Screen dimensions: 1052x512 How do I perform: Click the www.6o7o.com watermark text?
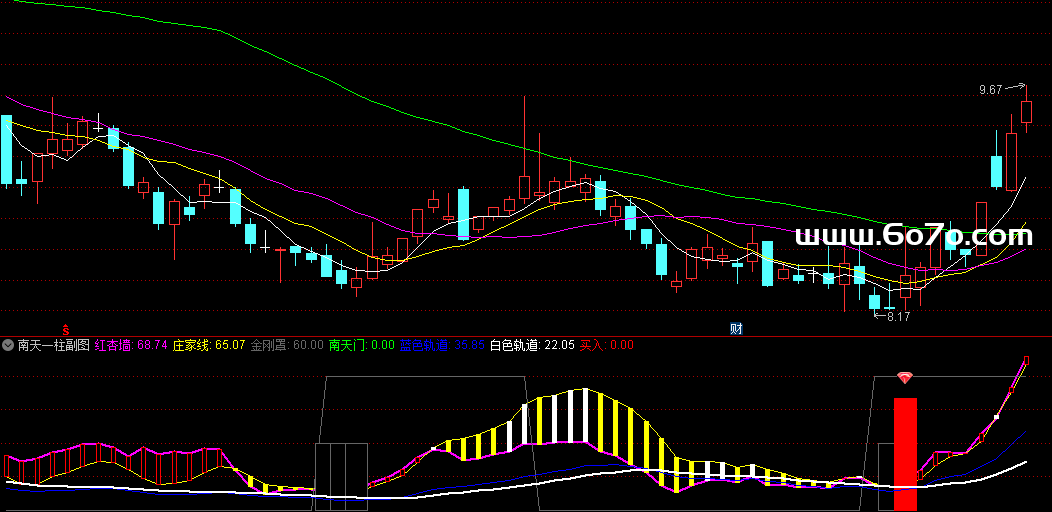(914, 236)
